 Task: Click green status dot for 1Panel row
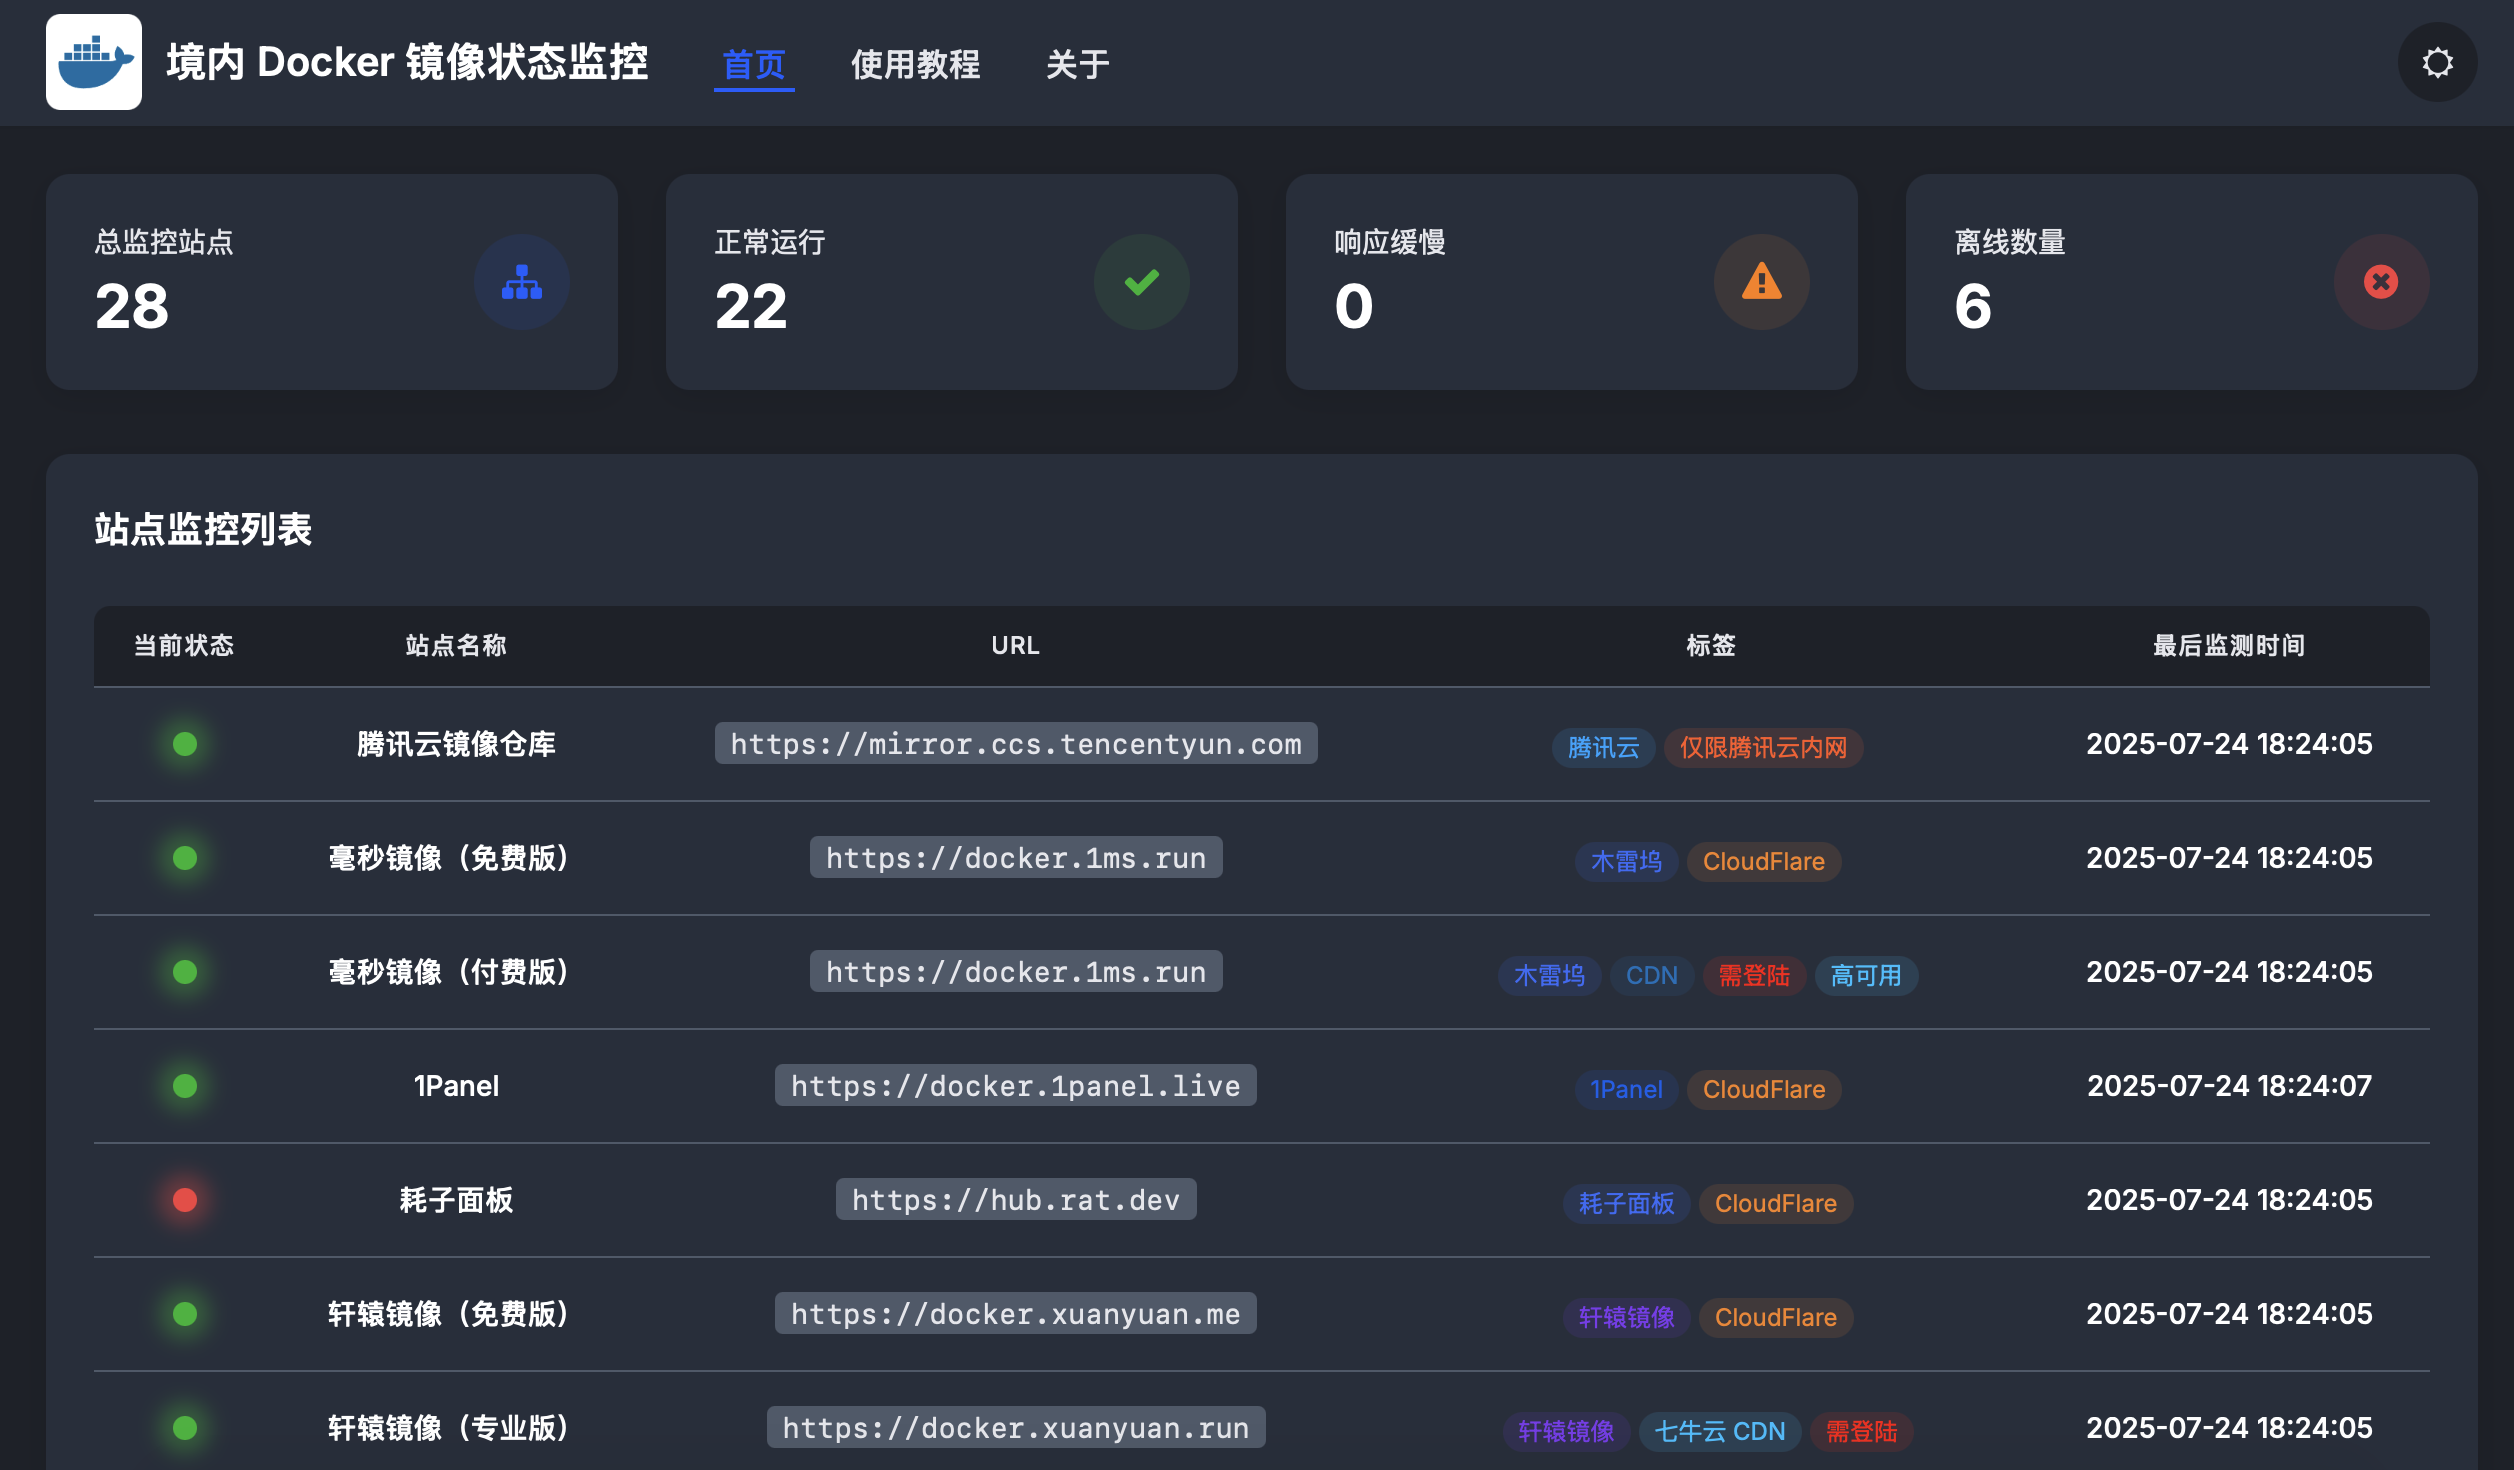(185, 1086)
